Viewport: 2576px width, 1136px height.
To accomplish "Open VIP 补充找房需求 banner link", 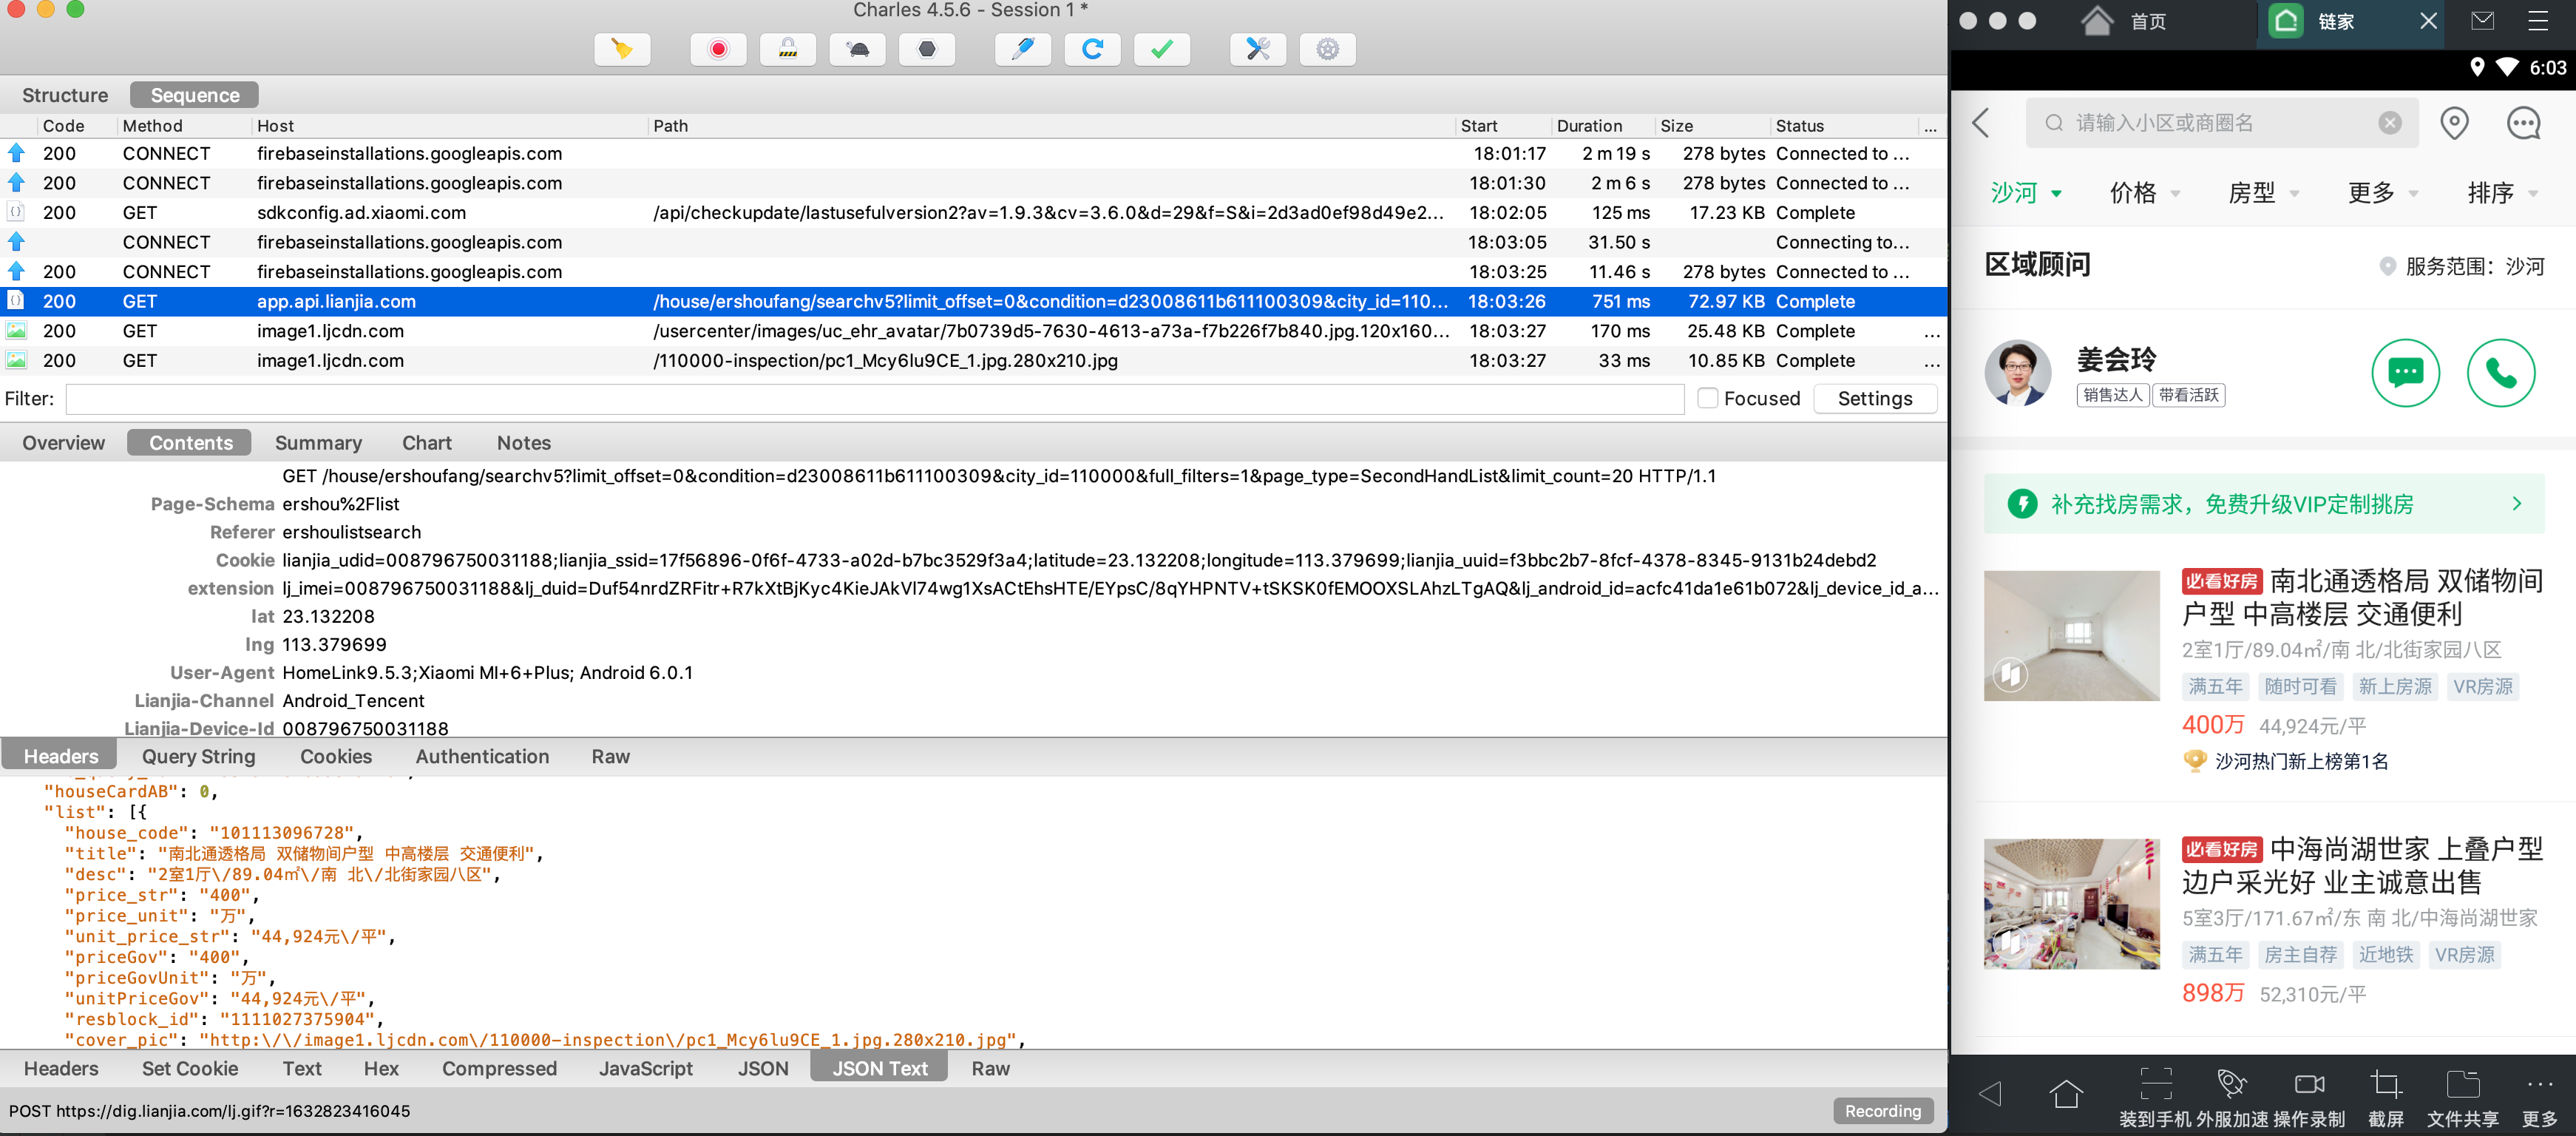I will (x=2264, y=504).
